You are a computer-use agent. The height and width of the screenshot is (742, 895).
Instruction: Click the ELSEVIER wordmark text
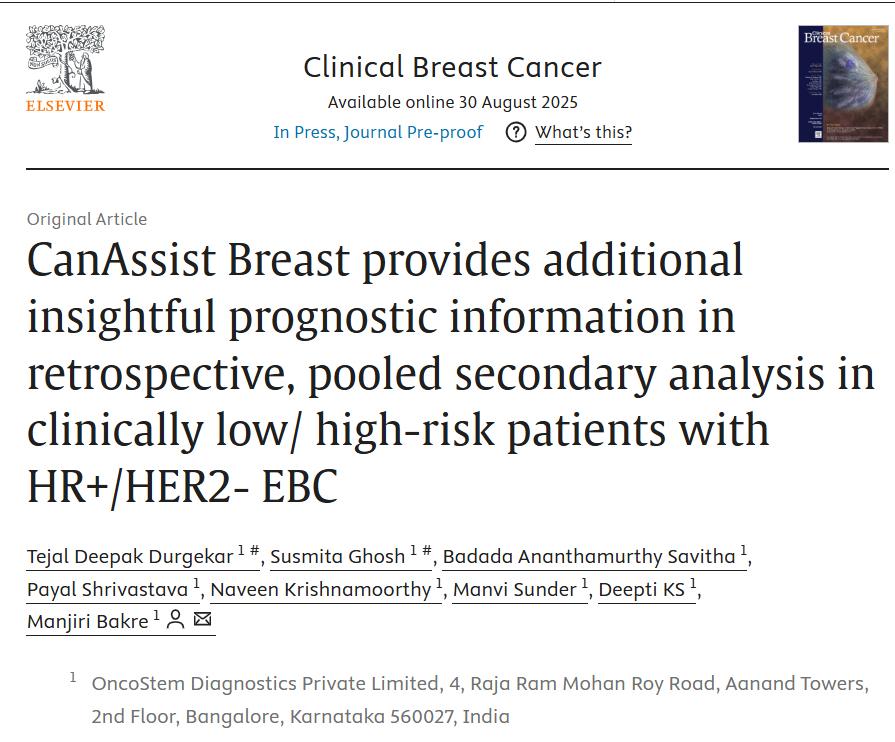(65, 106)
